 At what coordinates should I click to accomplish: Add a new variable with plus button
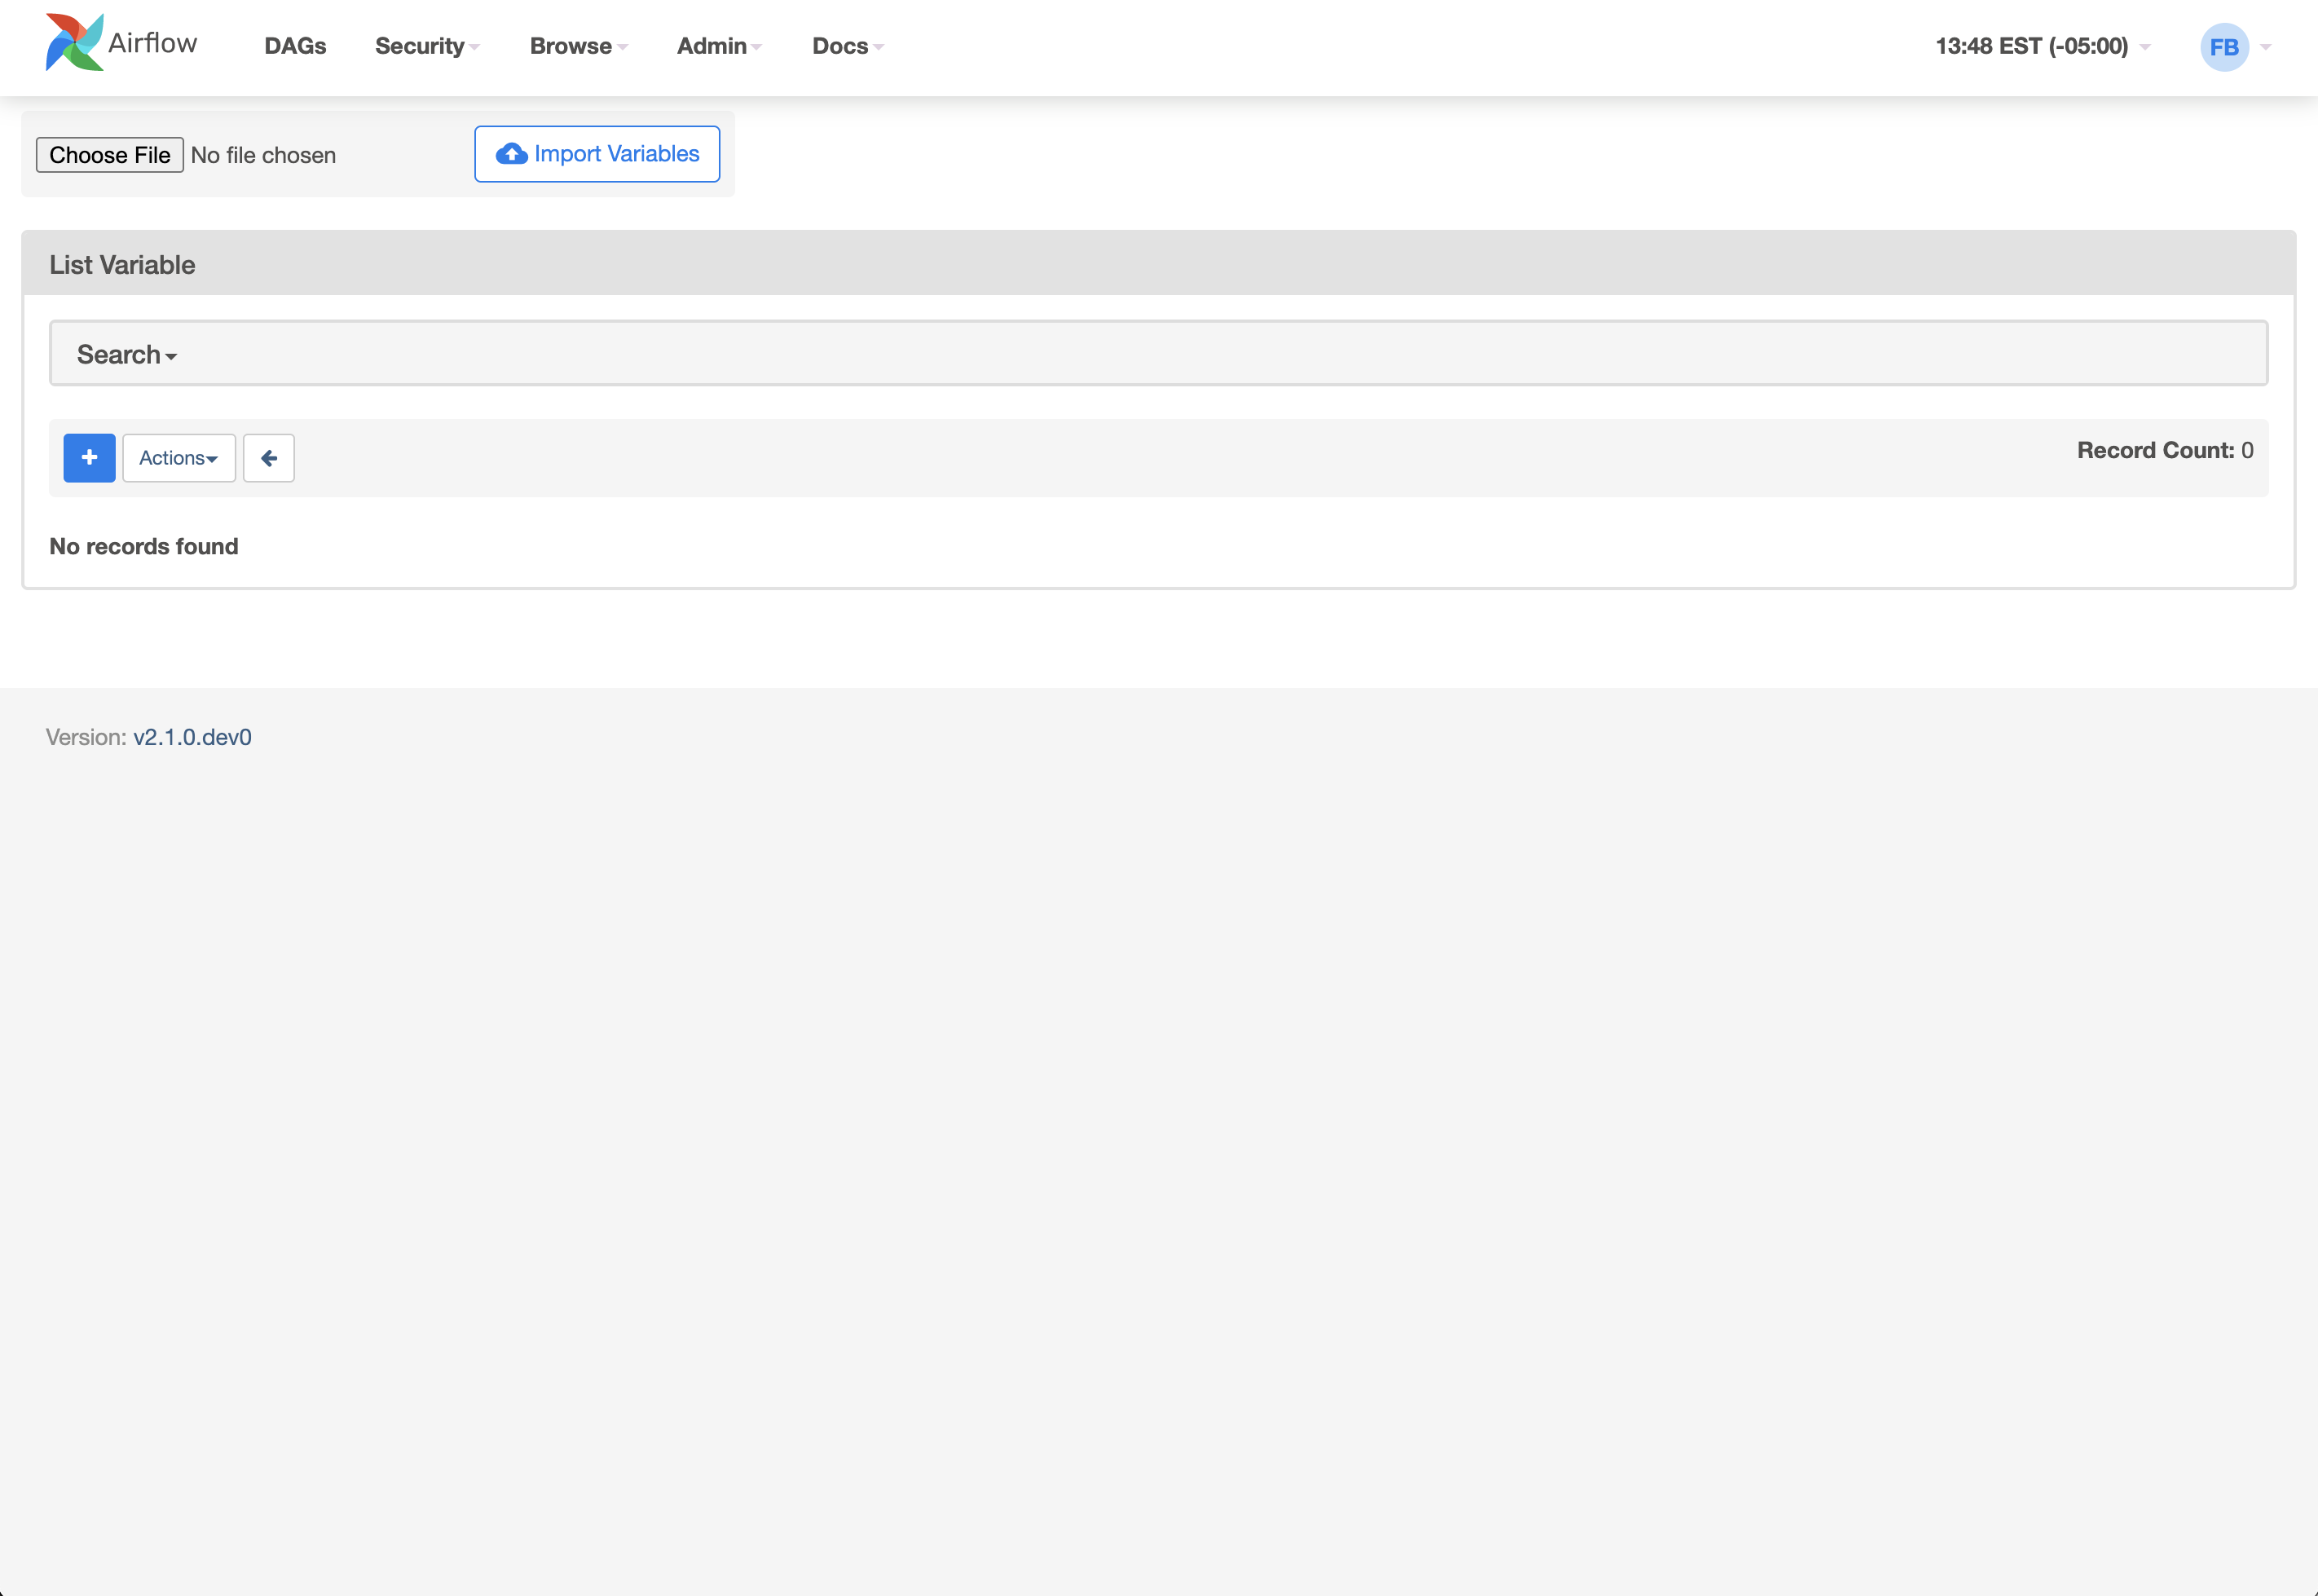pyautogui.click(x=89, y=458)
